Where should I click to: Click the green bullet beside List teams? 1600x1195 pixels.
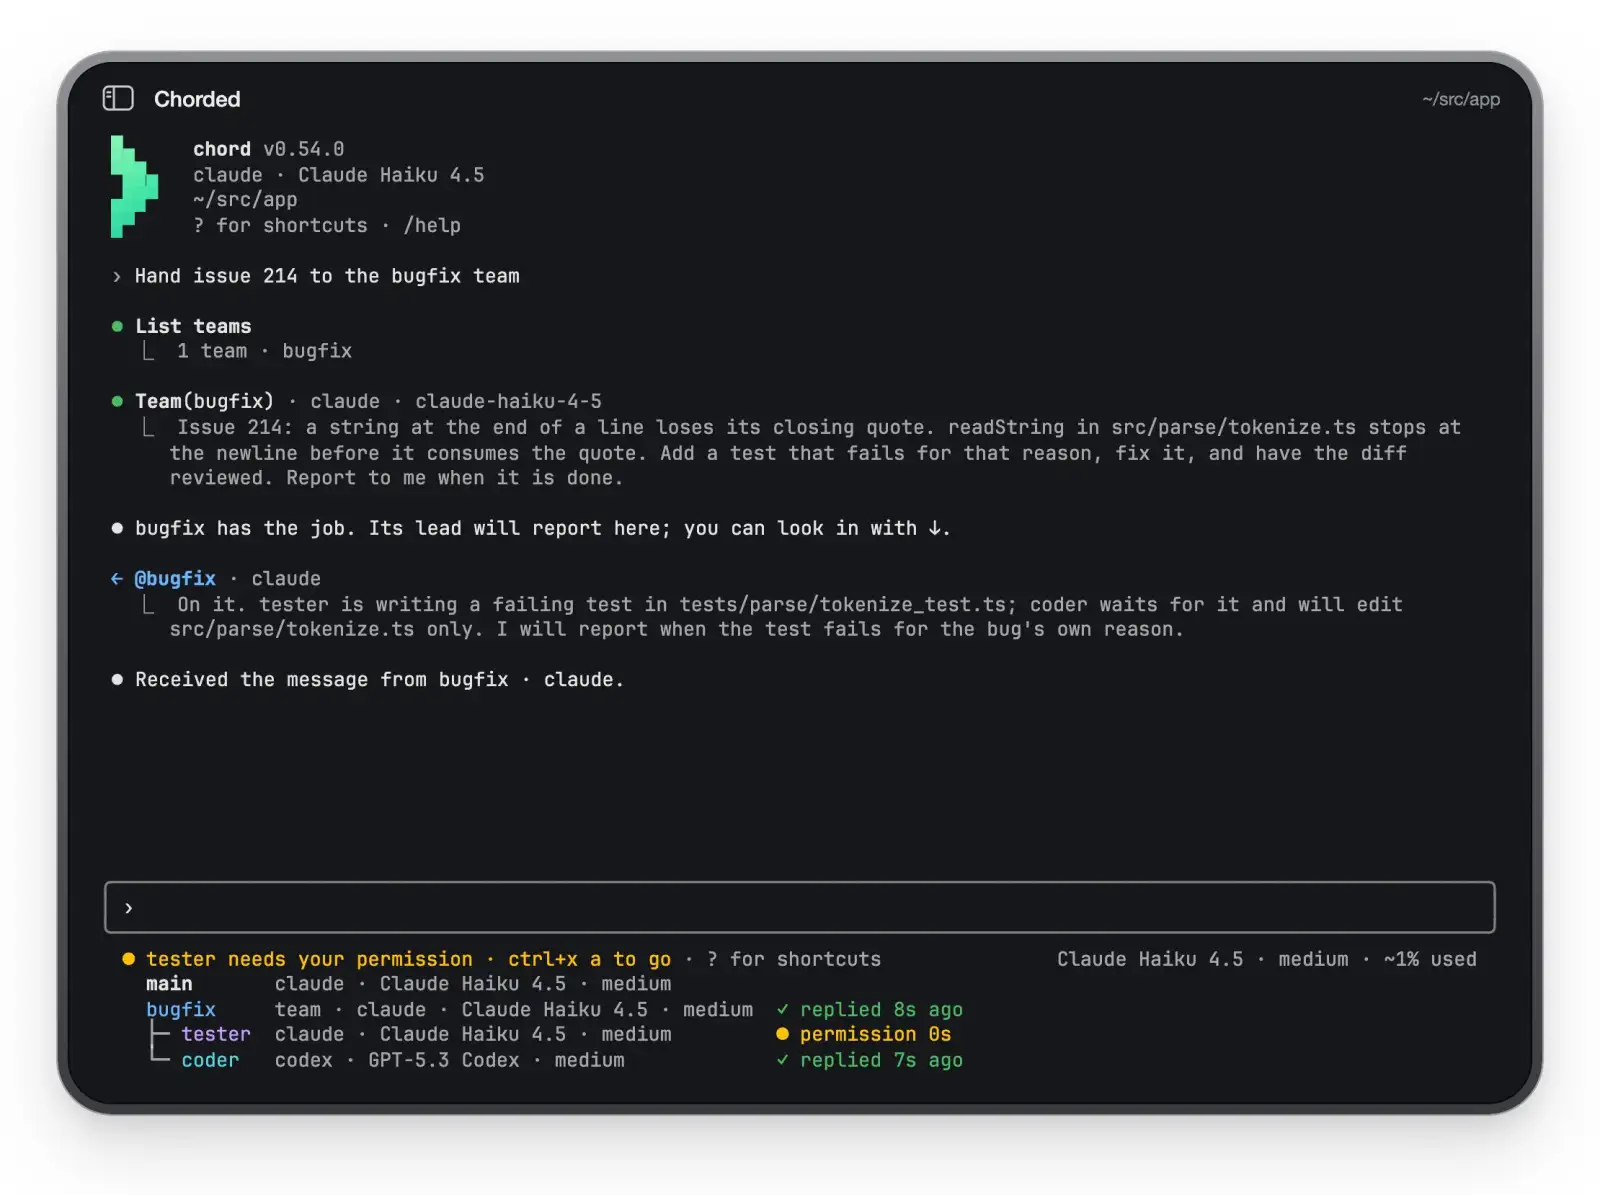(117, 326)
